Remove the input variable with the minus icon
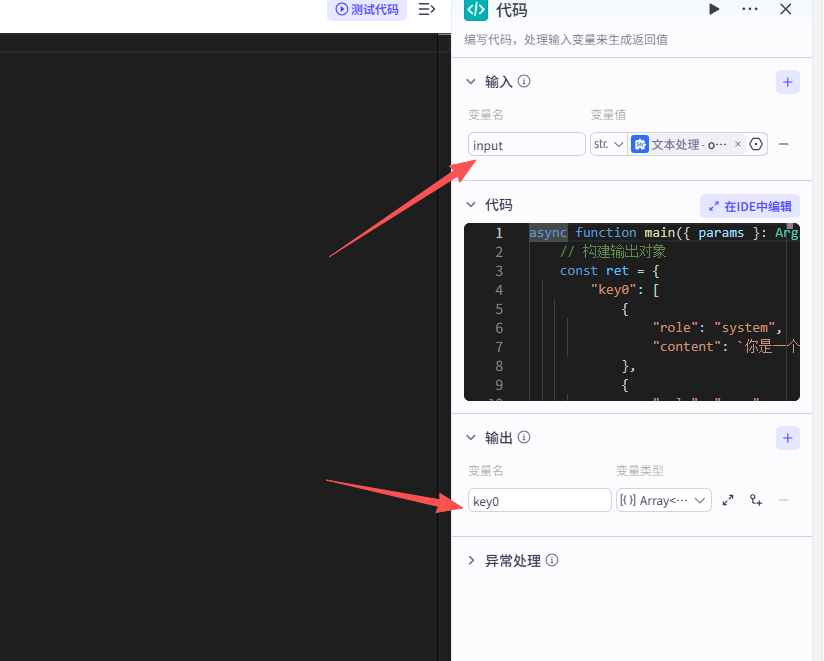Image resolution: width=824 pixels, height=661 pixels. click(784, 143)
